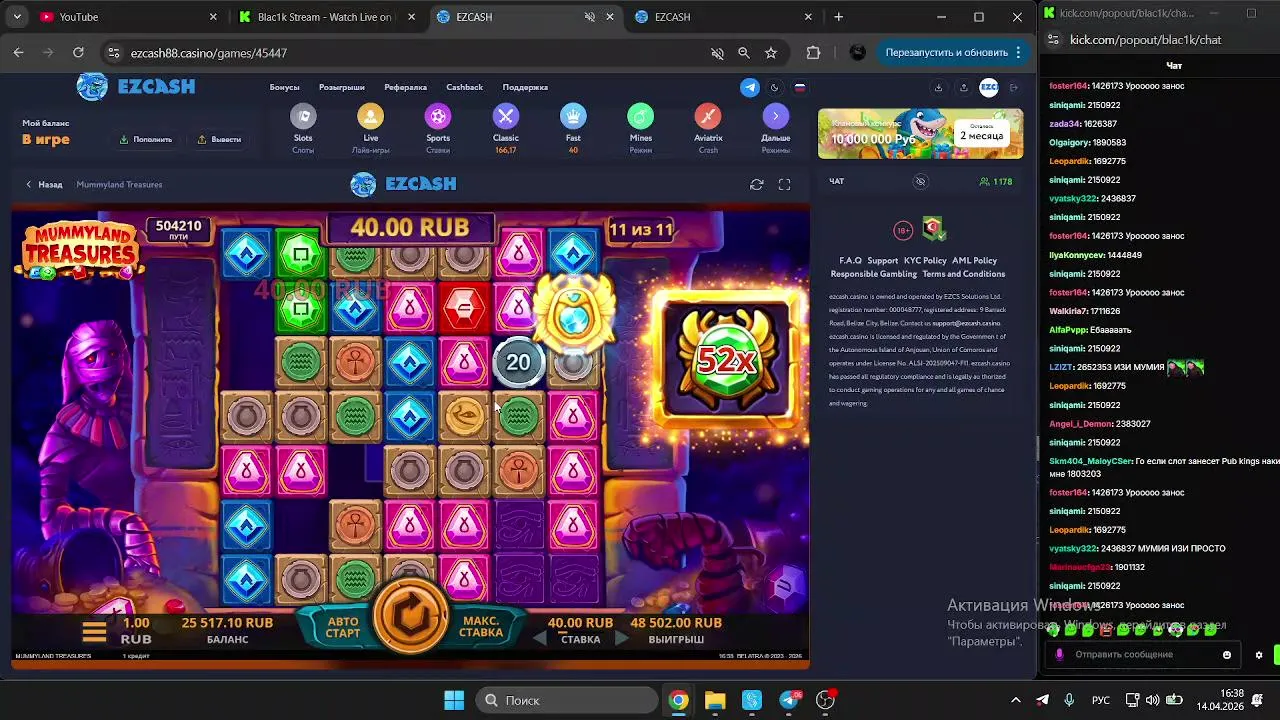Image resolution: width=1280 pixels, height=720 pixels.
Task: Click the АВТО СТАРТ button
Action: (x=343, y=627)
